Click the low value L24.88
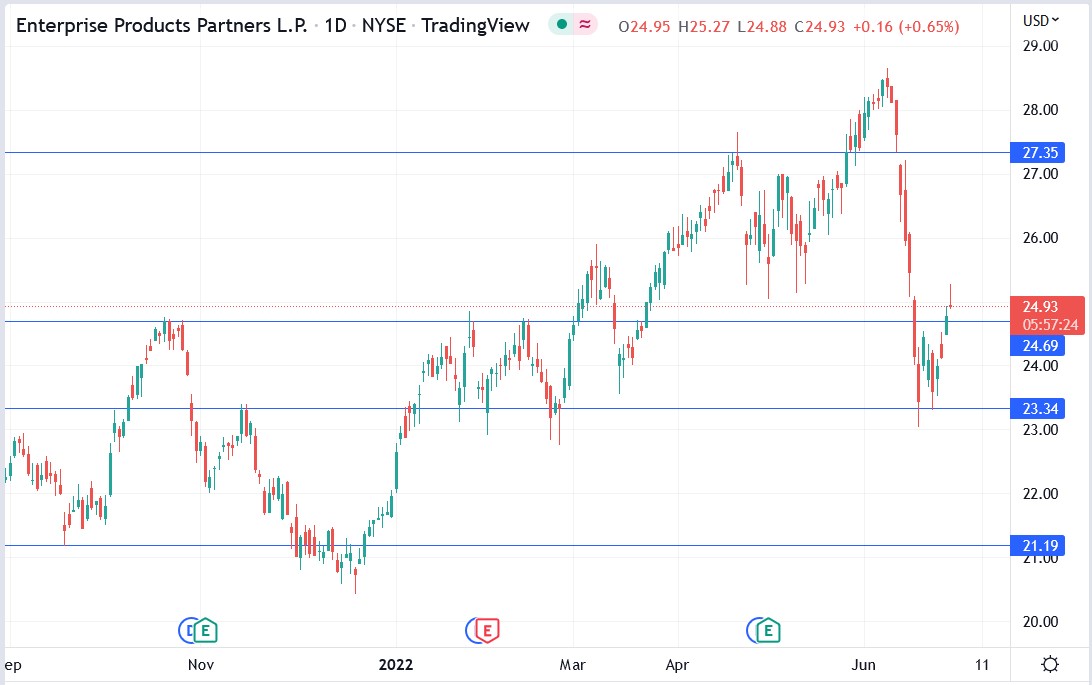The image size is (1092, 685). coord(762,26)
